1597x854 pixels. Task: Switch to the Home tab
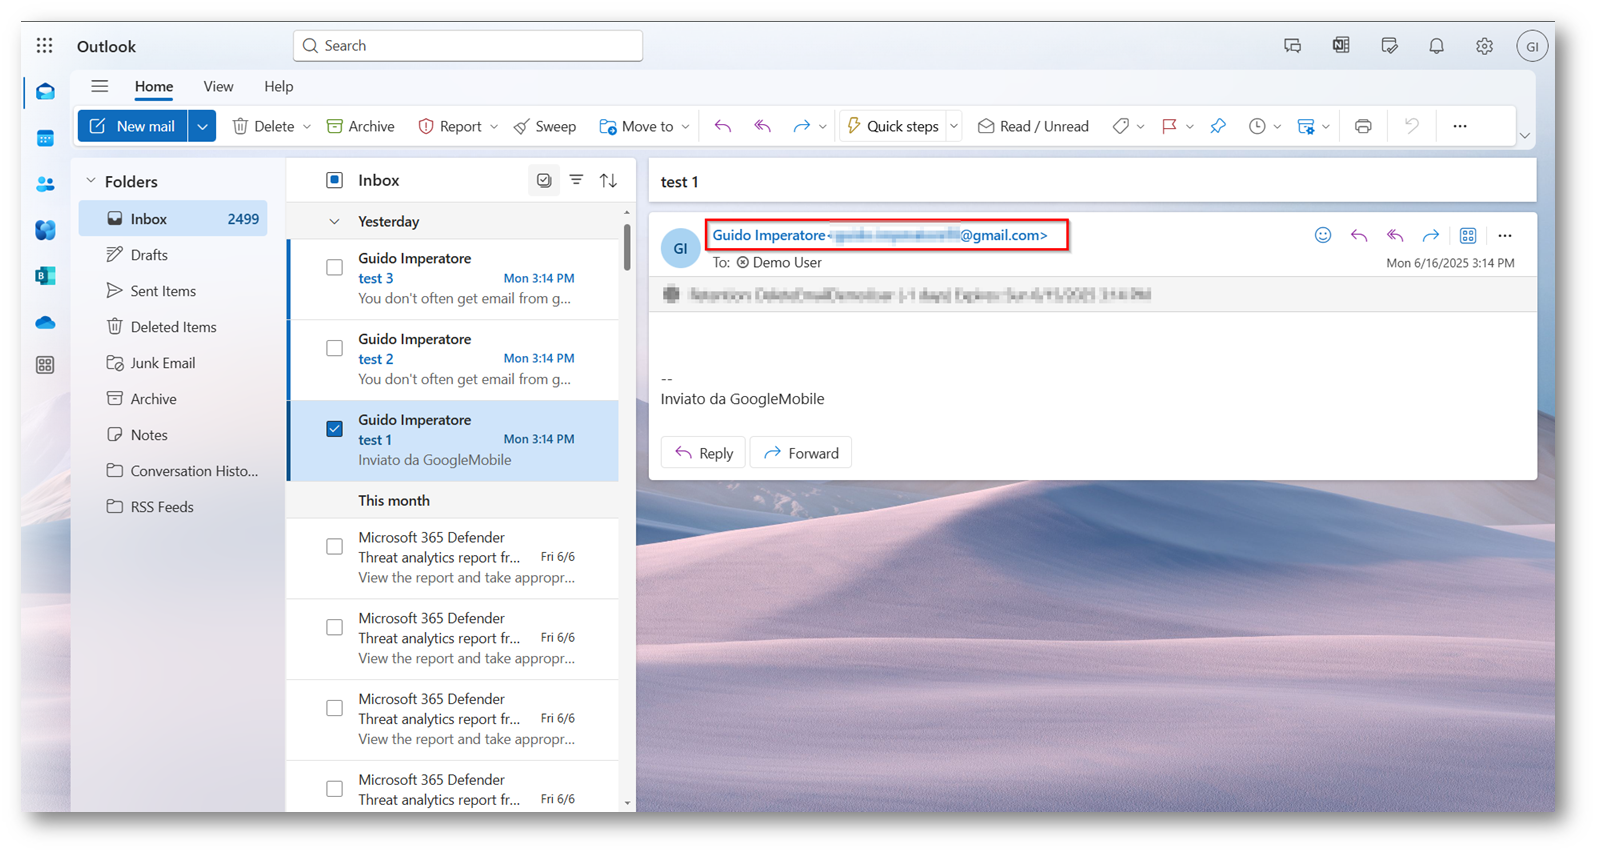point(154,87)
